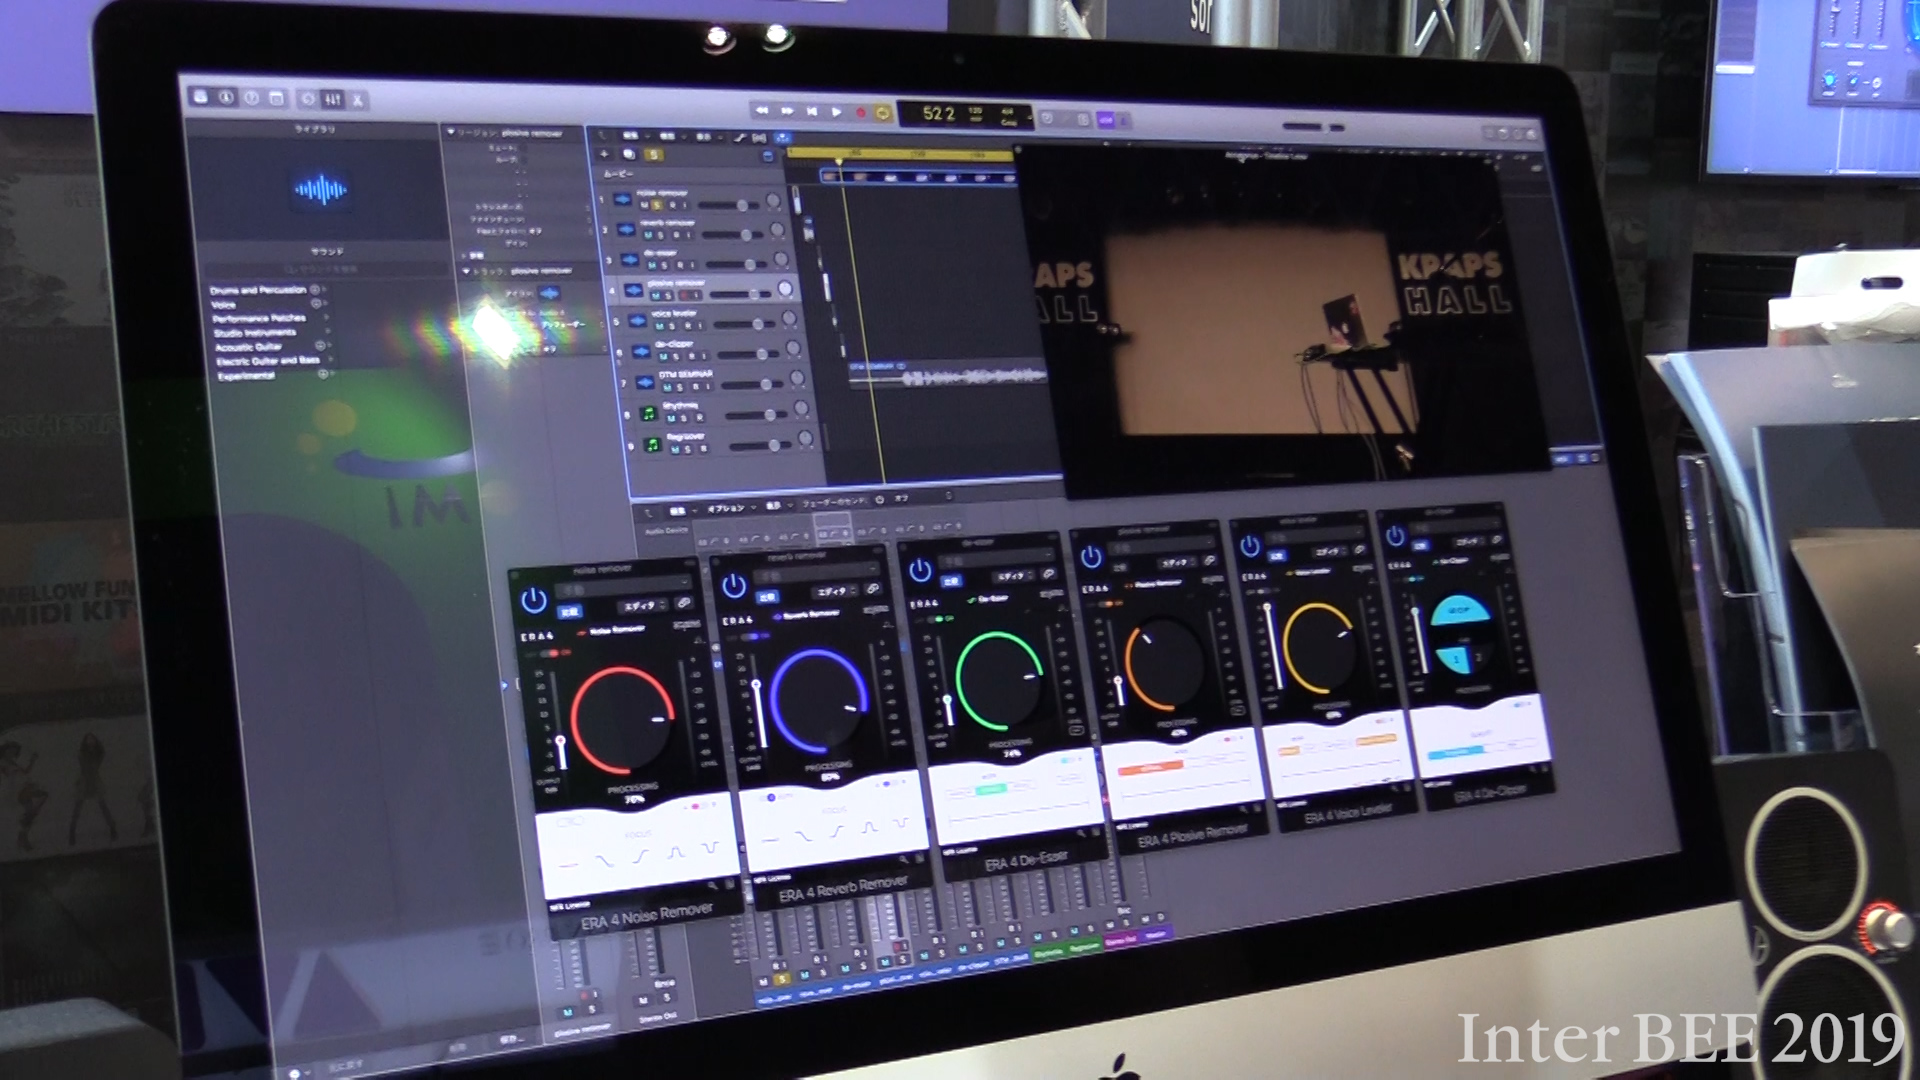Mute the de-esser track

click(652, 264)
